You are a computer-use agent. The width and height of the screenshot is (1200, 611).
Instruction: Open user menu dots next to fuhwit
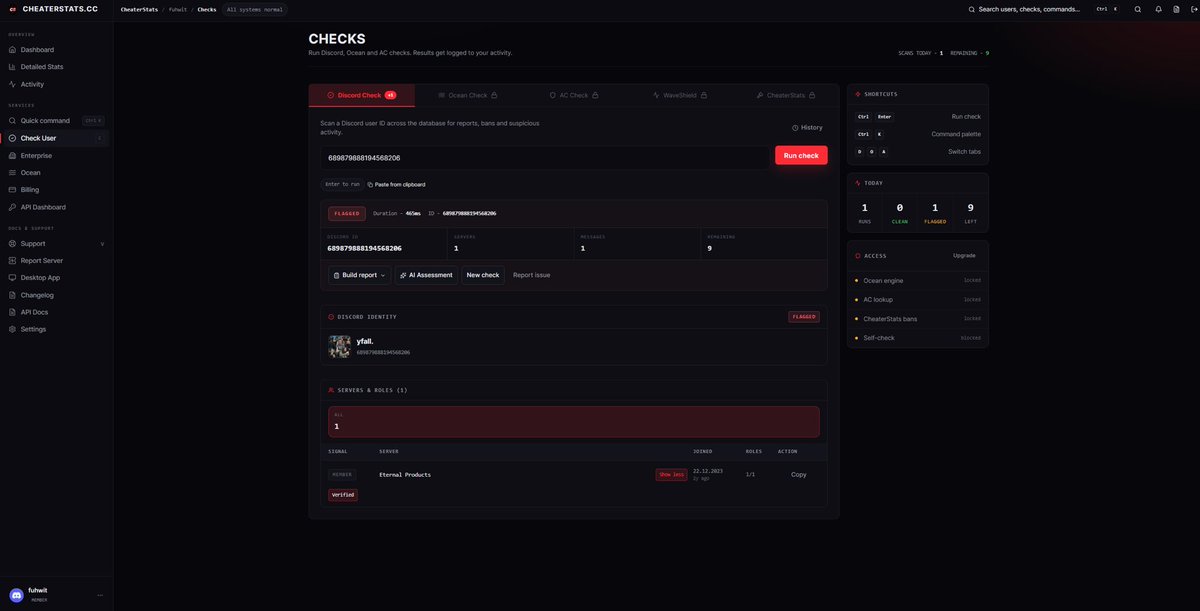click(100, 595)
